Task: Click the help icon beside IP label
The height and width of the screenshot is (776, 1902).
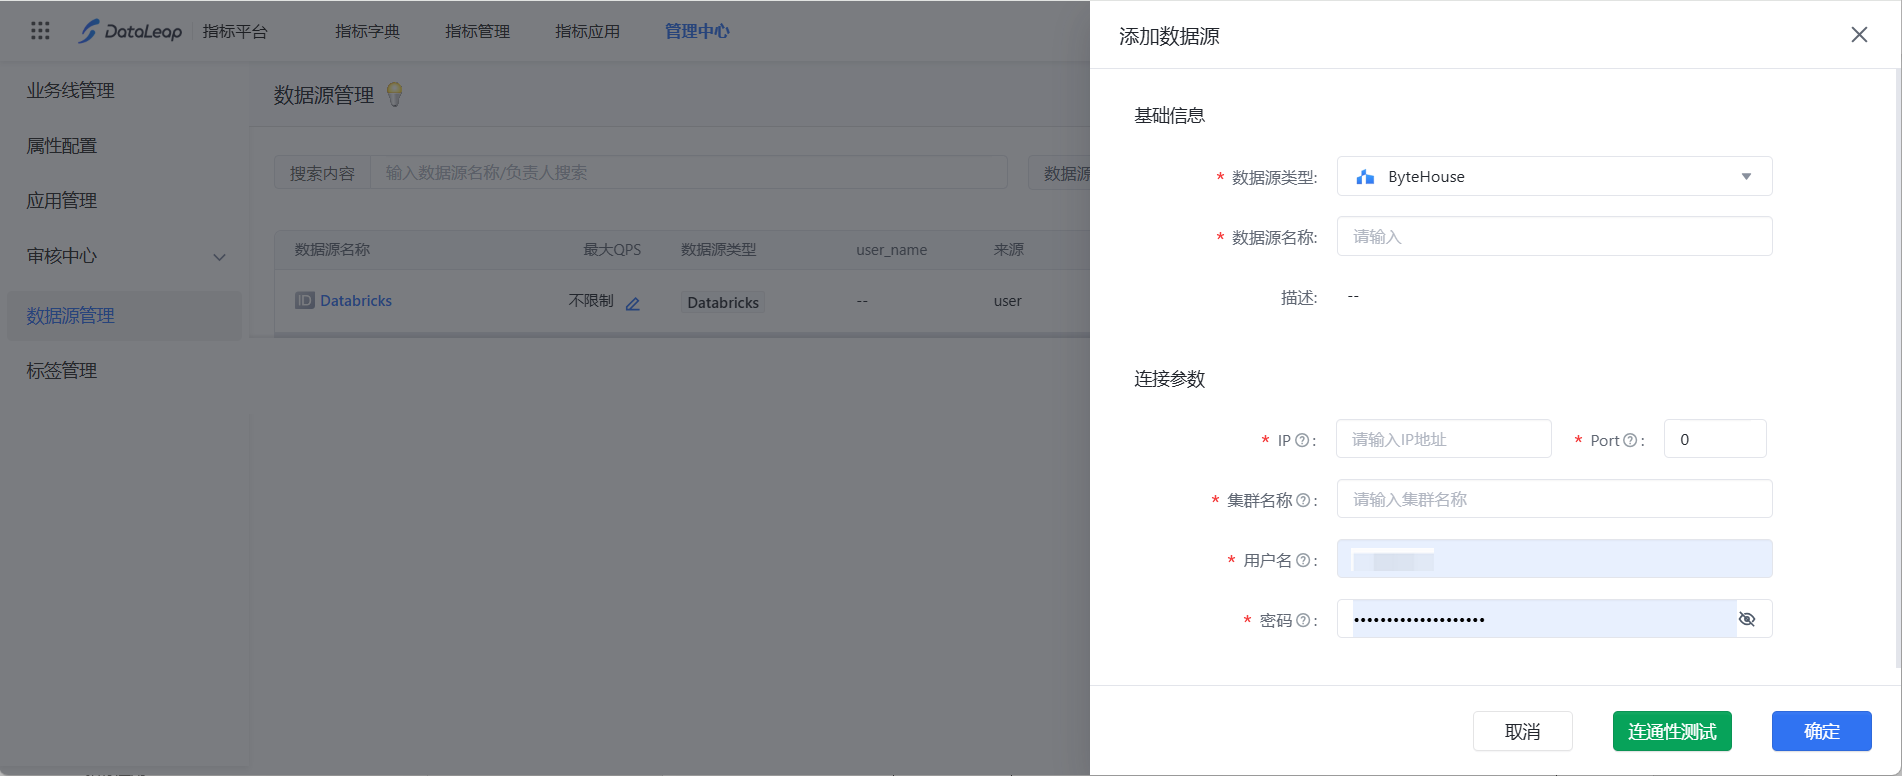Action: [x=1302, y=440]
